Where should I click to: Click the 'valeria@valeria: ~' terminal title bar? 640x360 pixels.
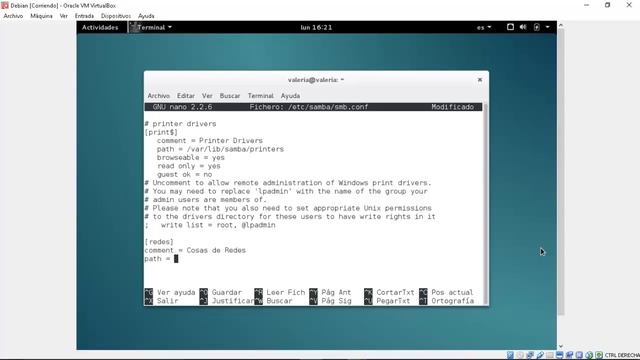tap(316, 80)
